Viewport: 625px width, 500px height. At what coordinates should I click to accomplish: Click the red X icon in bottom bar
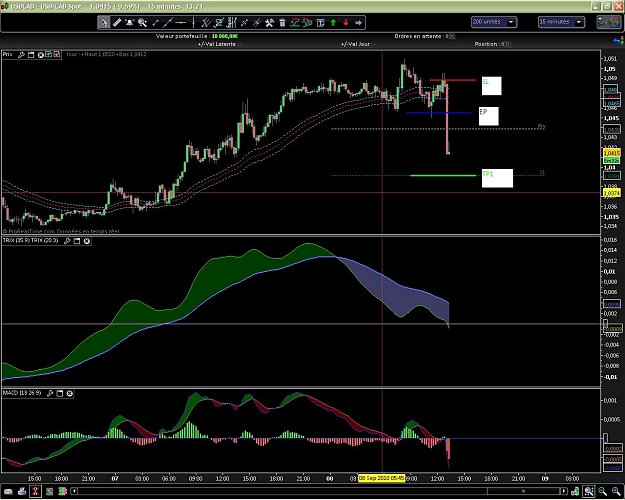click(35, 491)
